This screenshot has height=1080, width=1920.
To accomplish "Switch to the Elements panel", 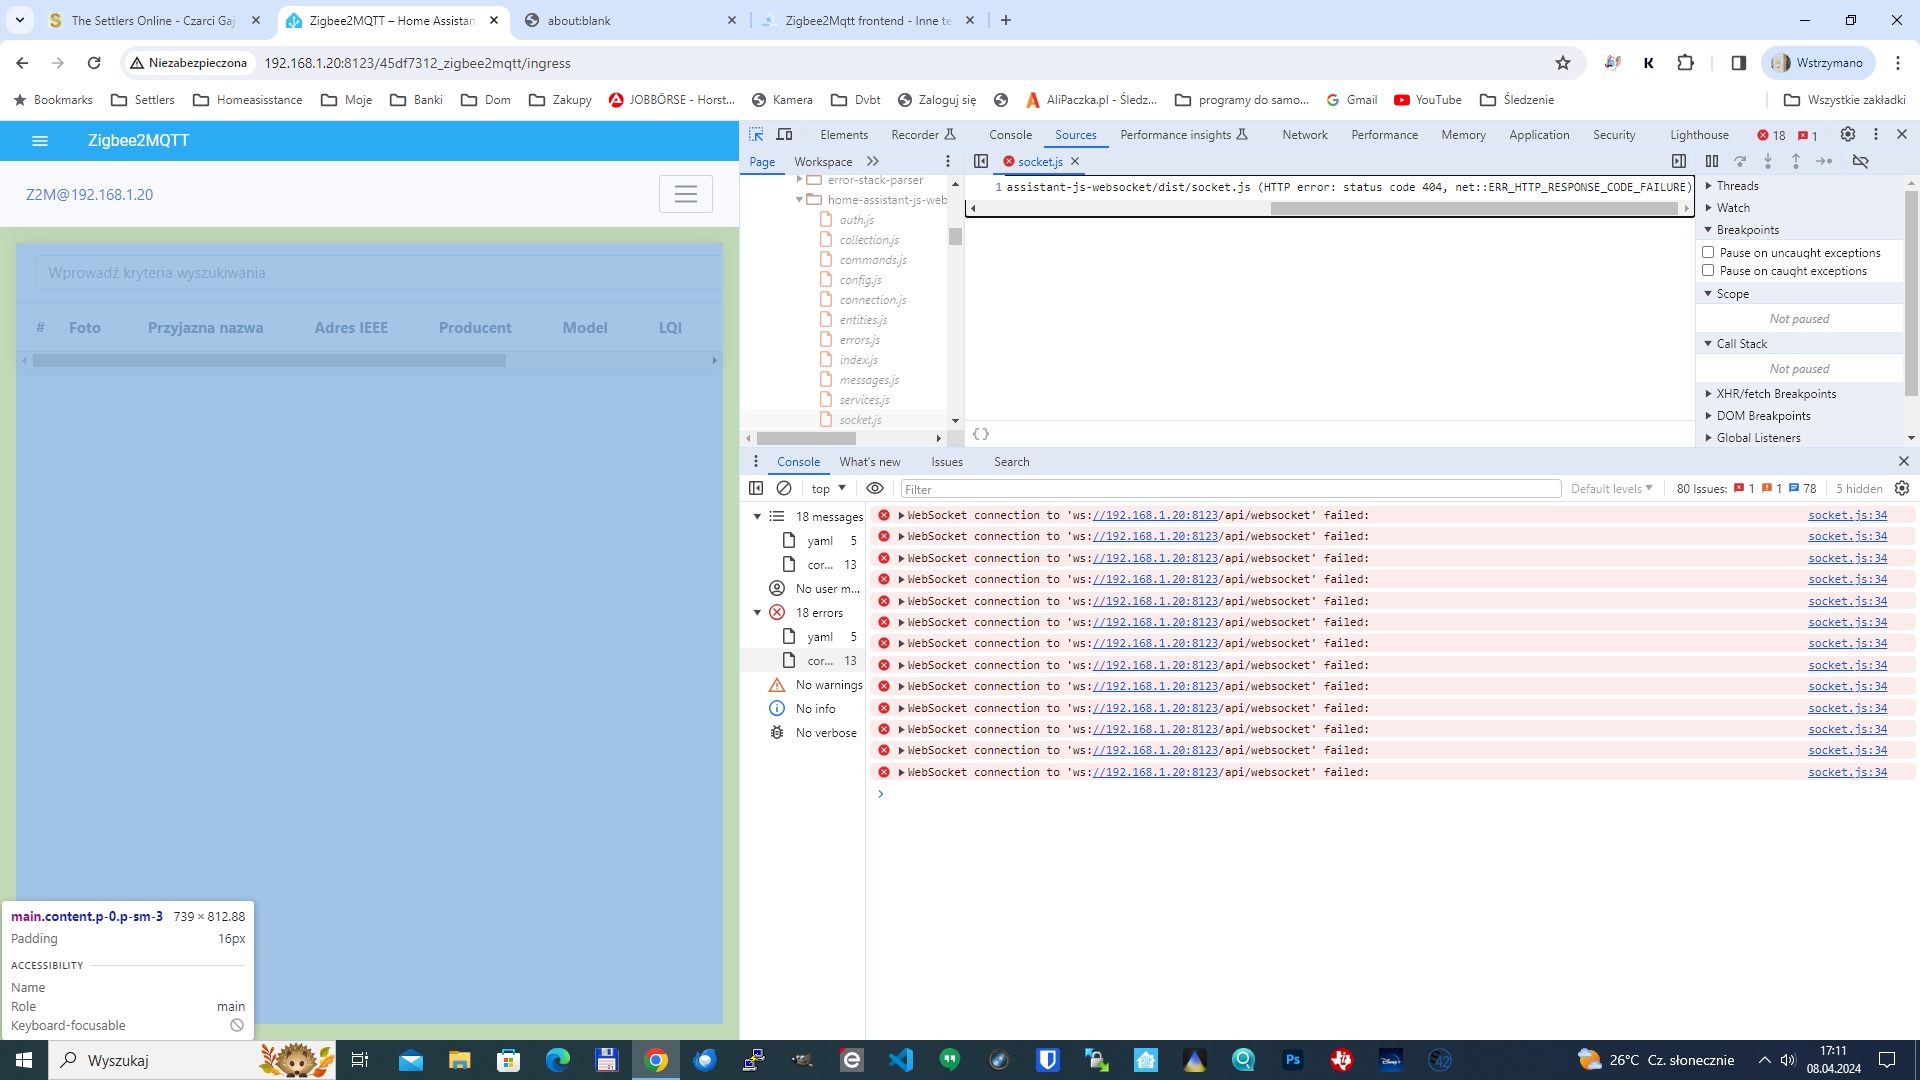I will (x=844, y=135).
